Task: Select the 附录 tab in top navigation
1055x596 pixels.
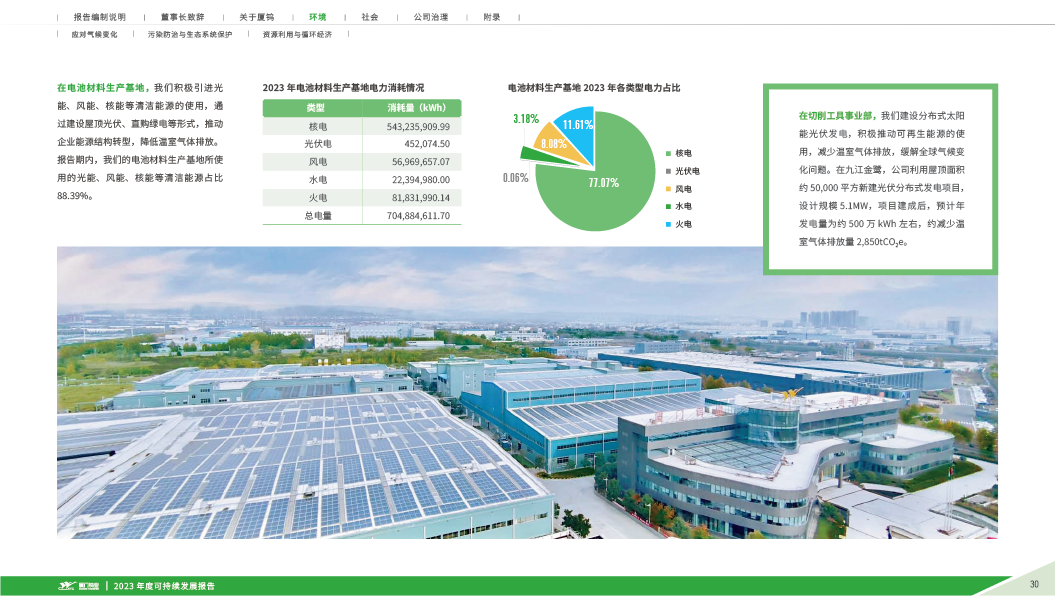Action: [x=492, y=18]
